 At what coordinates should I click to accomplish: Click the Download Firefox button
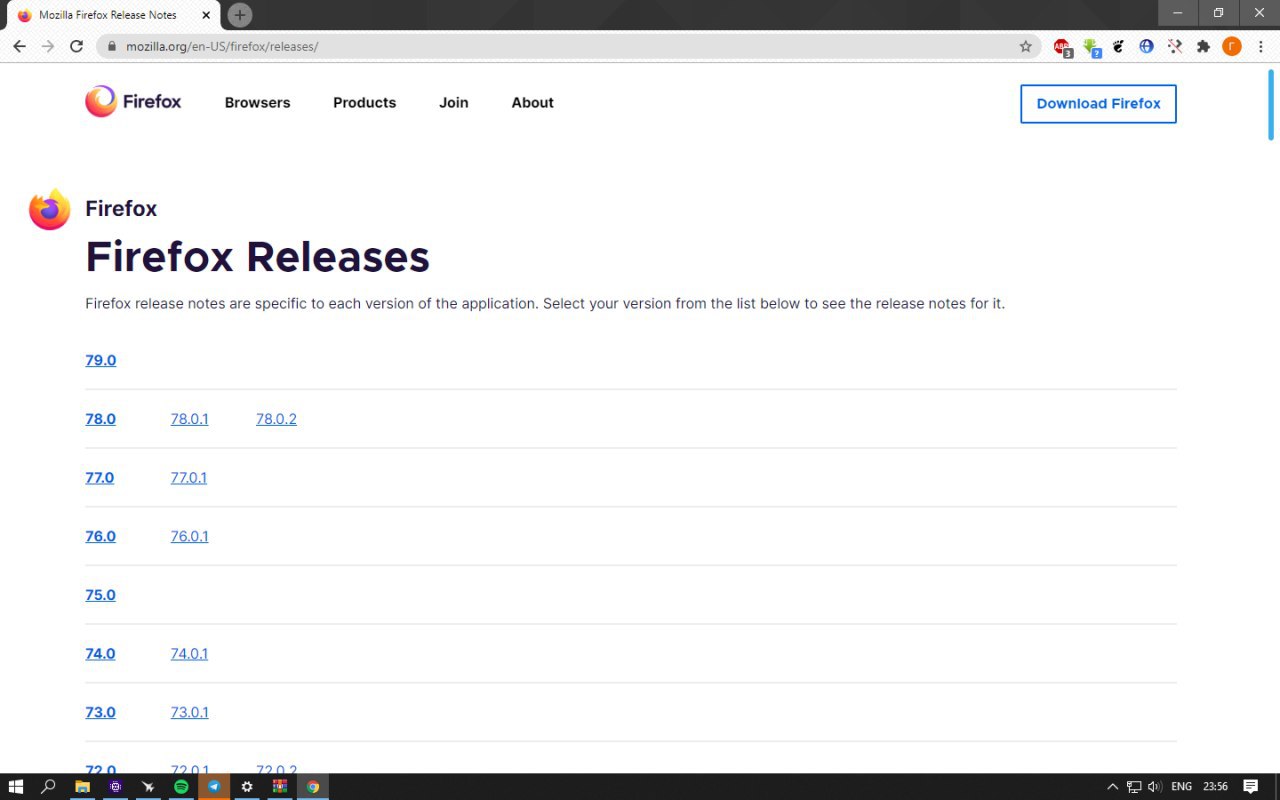point(1098,103)
